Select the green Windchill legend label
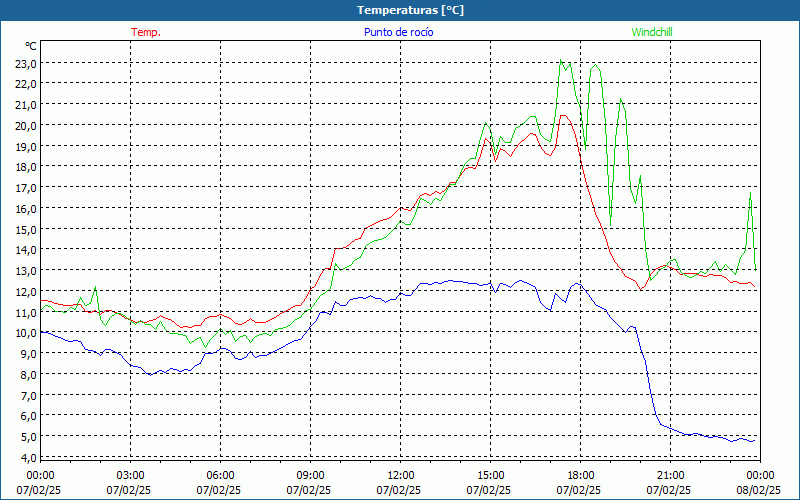Screen dimensions: 800x500 click(652, 32)
